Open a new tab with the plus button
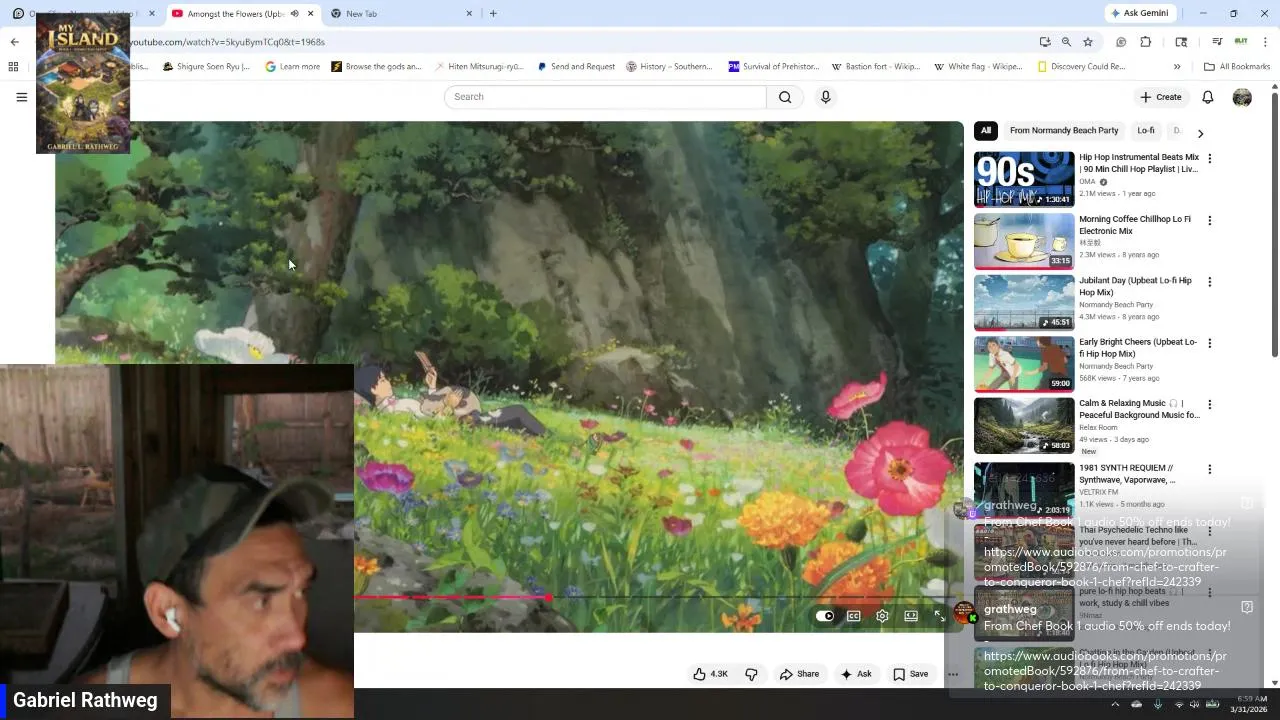This screenshot has height=720, width=1280. click(x=493, y=14)
